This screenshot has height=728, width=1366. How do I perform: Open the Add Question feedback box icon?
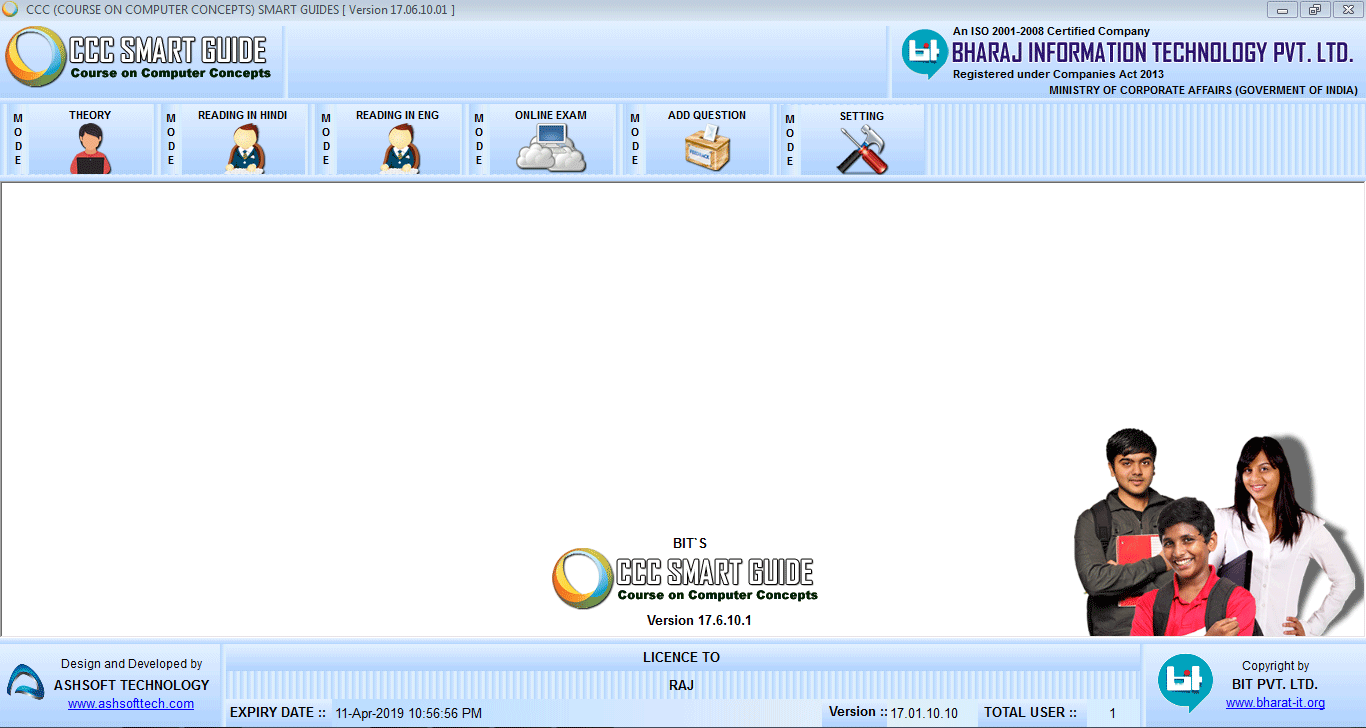(707, 148)
